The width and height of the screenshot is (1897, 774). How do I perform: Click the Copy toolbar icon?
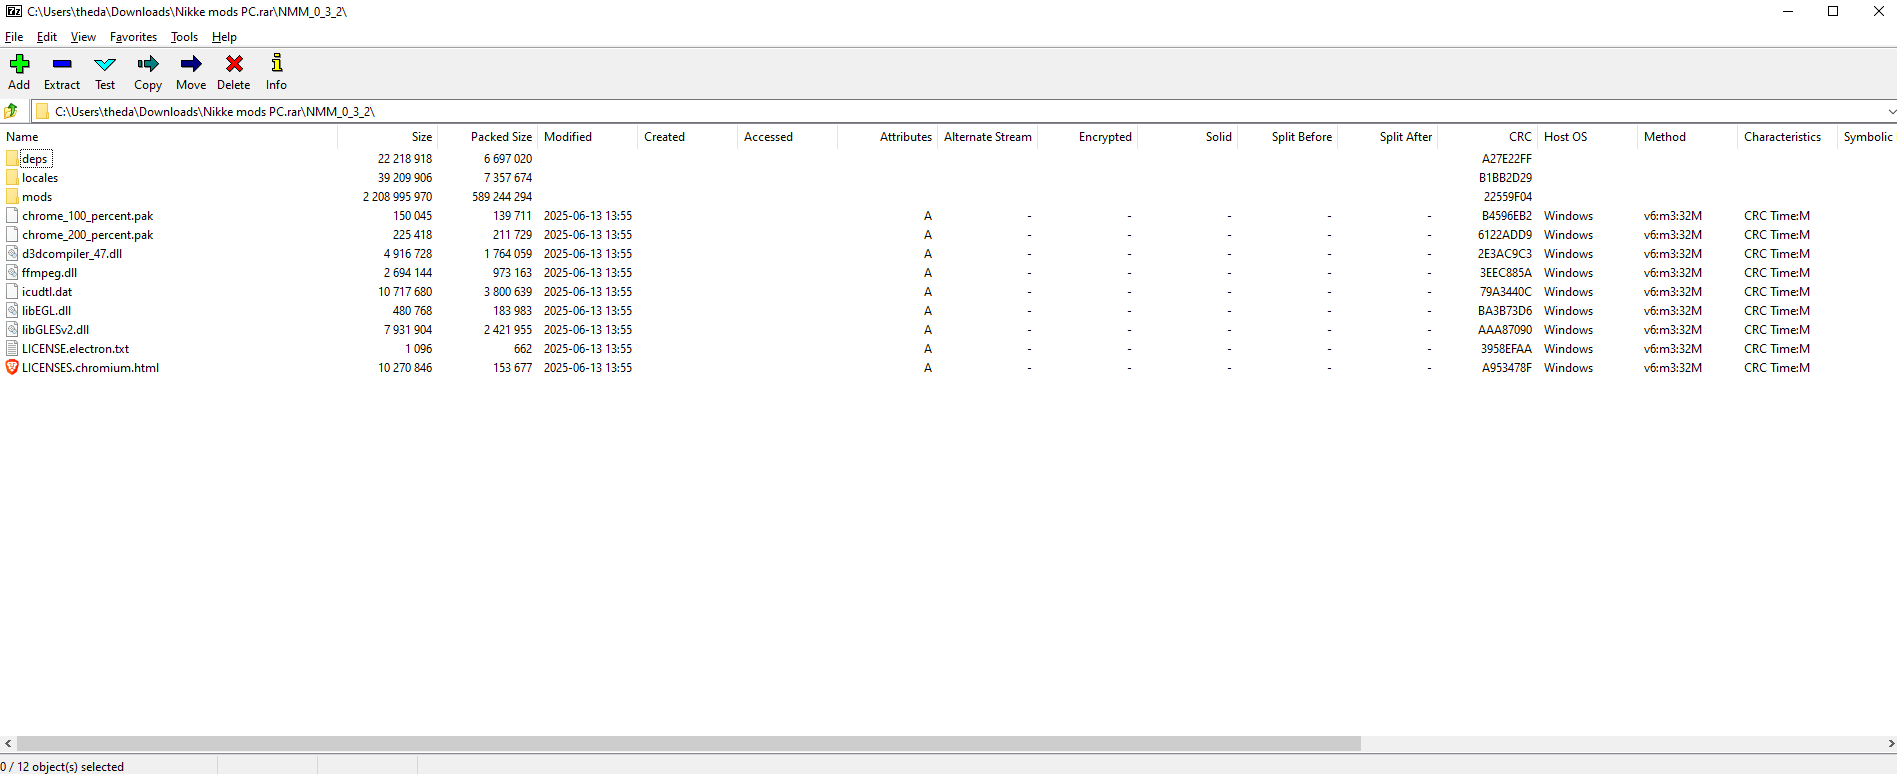148,64
